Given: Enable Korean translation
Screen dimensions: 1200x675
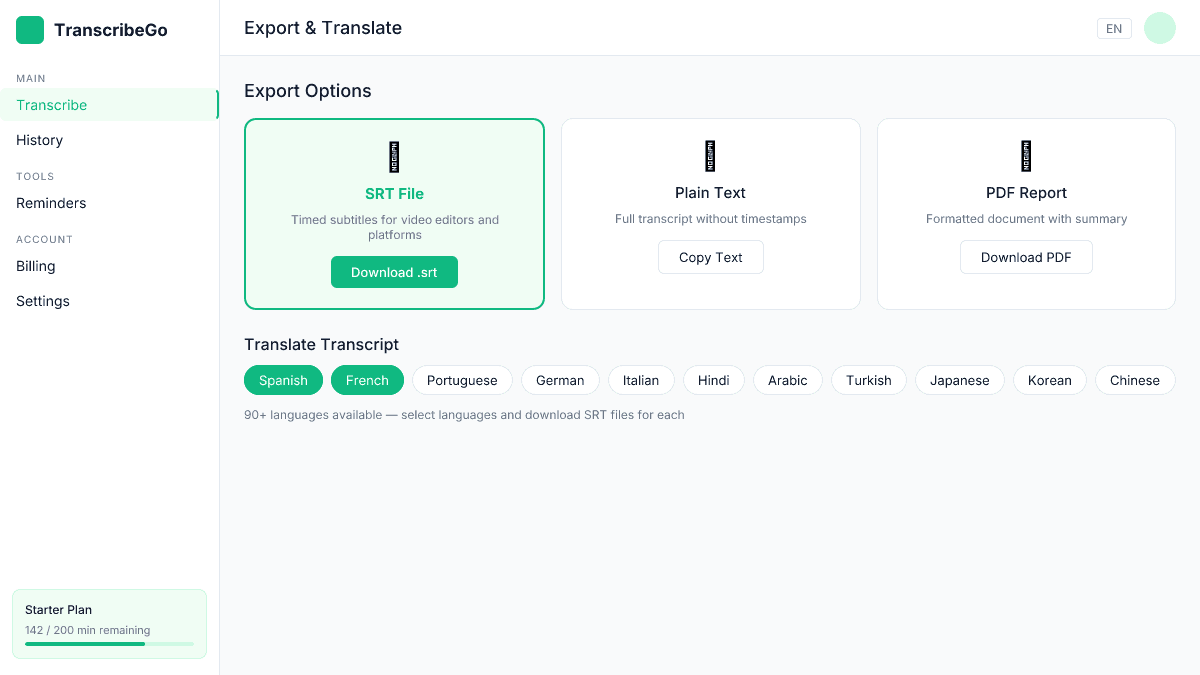Looking at the screenshot, I should (1049, 380).
